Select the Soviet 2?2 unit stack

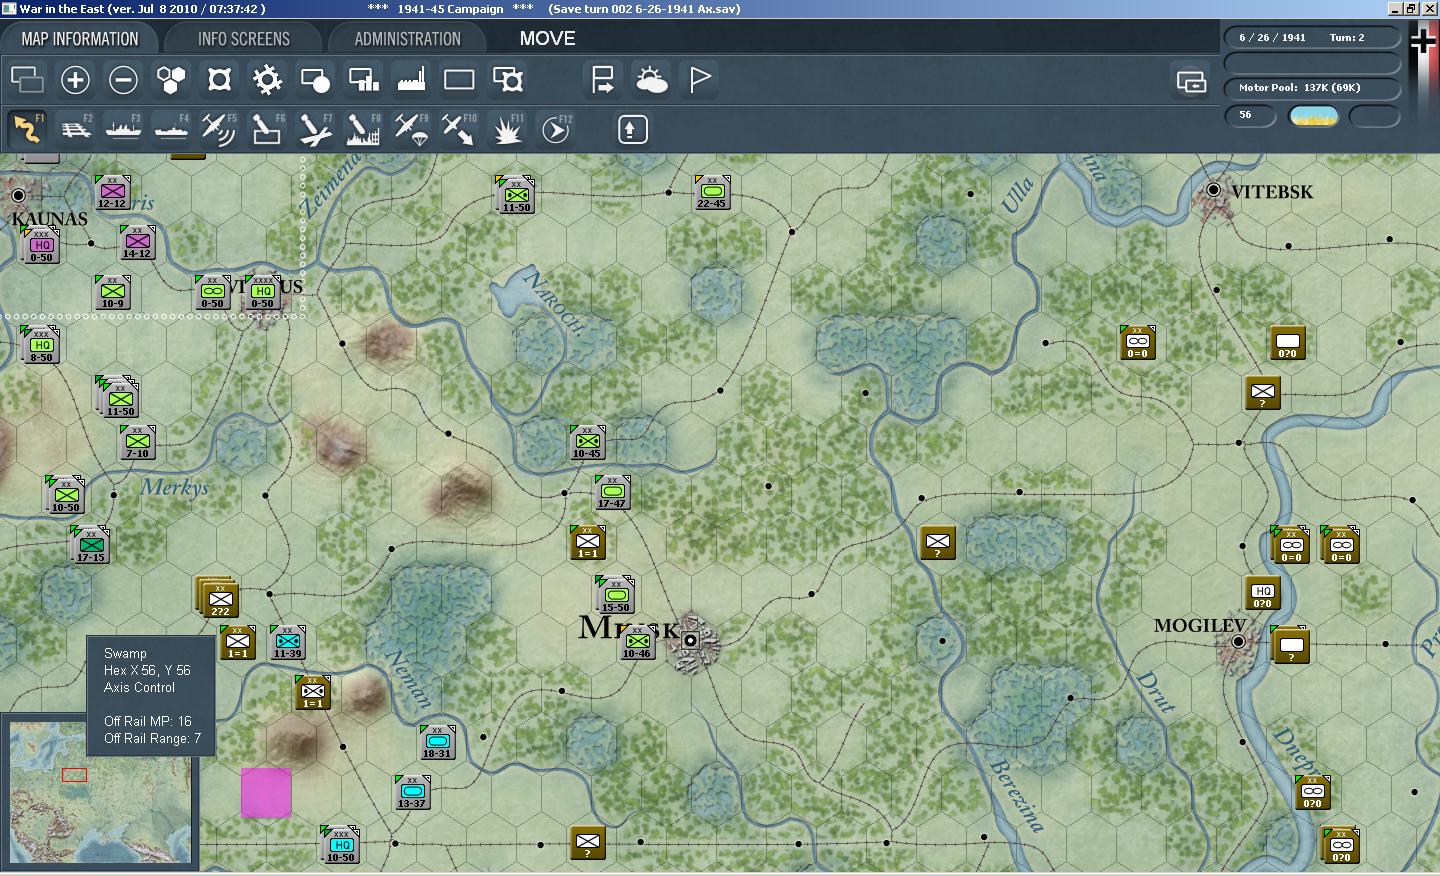pyautogui.click(x=218, y=598)
